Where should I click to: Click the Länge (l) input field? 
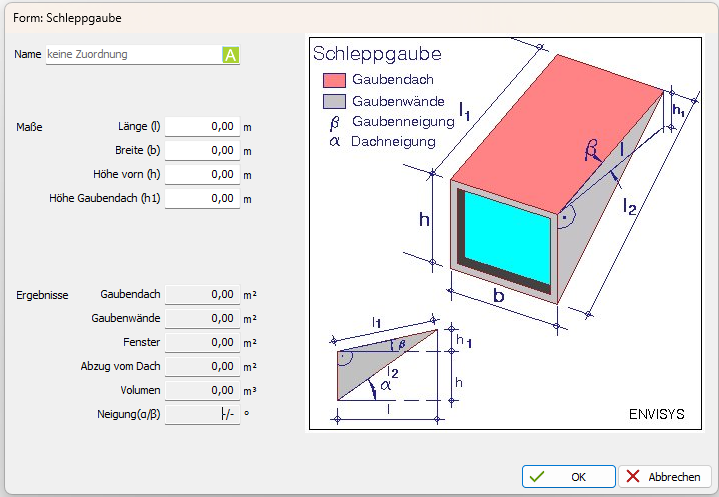click(x=202, y=127)
